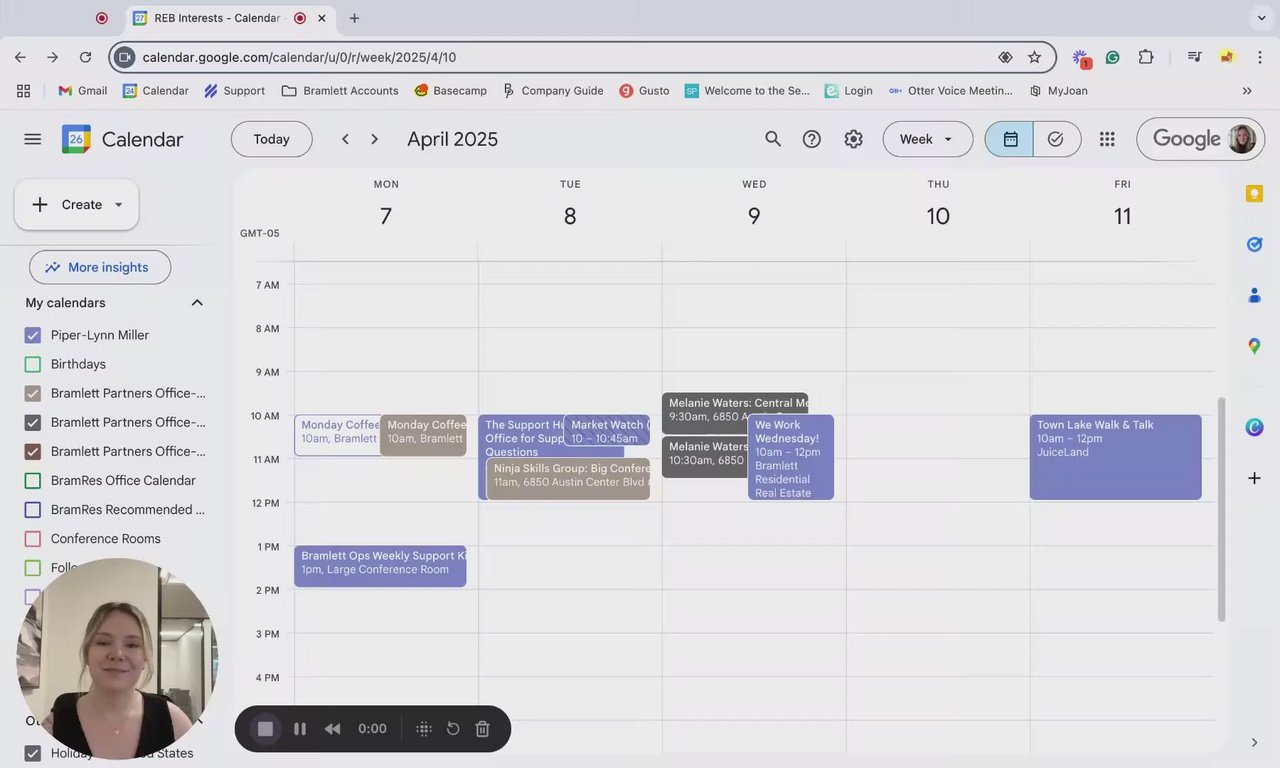
Task: Show more bookmarks chevron
Action: pos(1247,90)
